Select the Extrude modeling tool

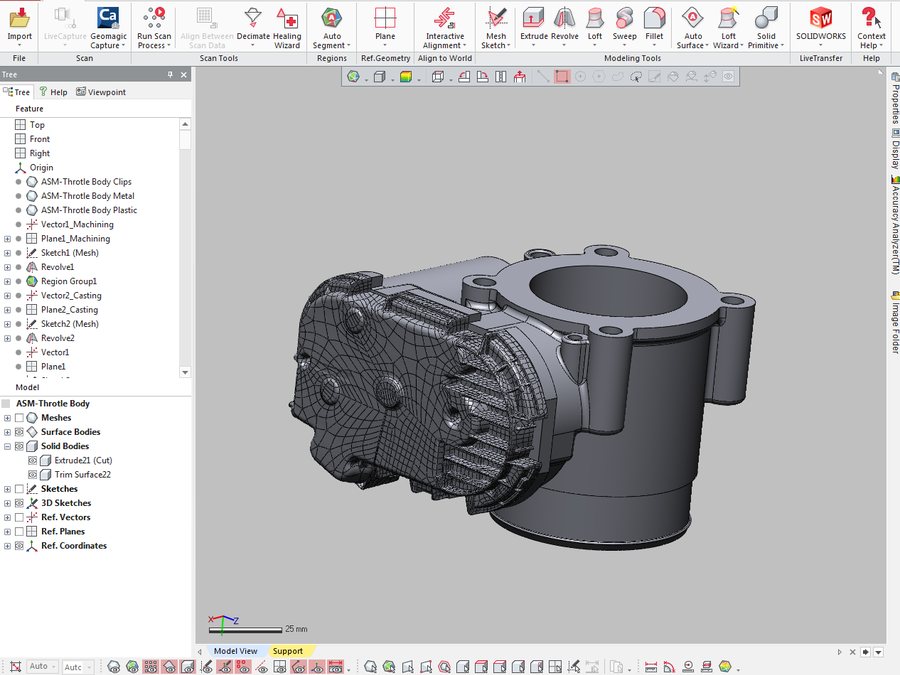point(534,25)
